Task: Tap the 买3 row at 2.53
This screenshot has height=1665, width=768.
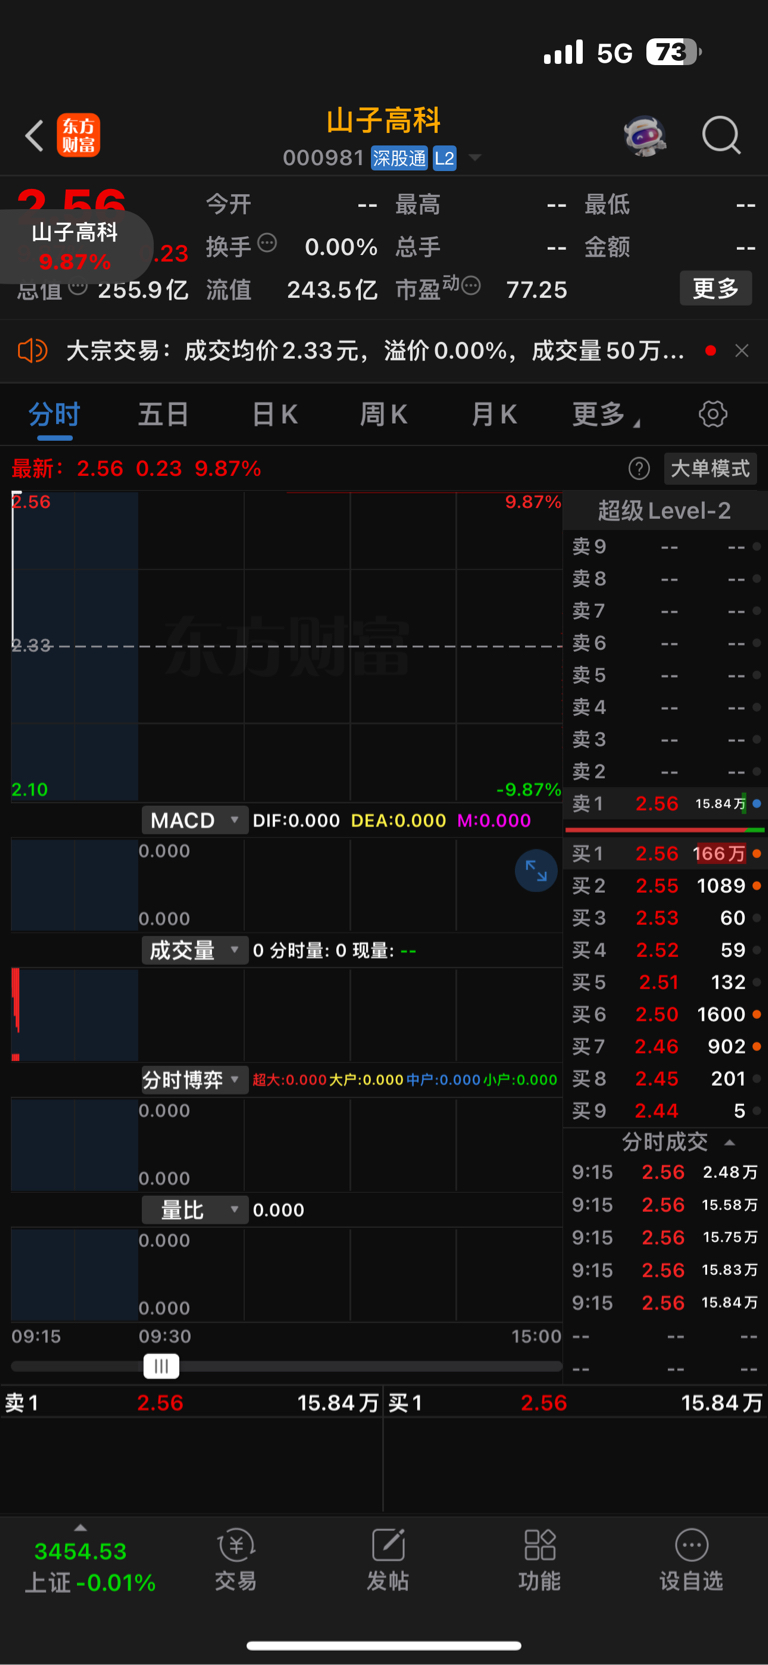Action: [x=665, y=918]
